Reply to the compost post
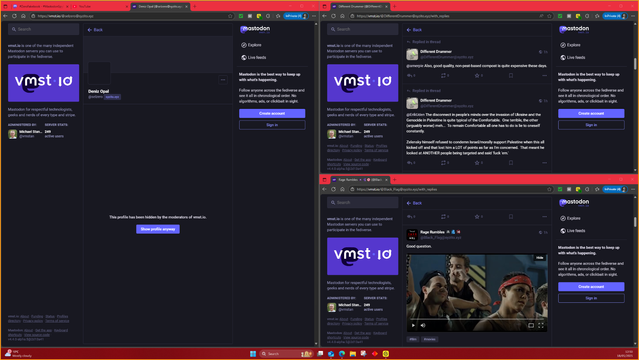 point(410,75)
